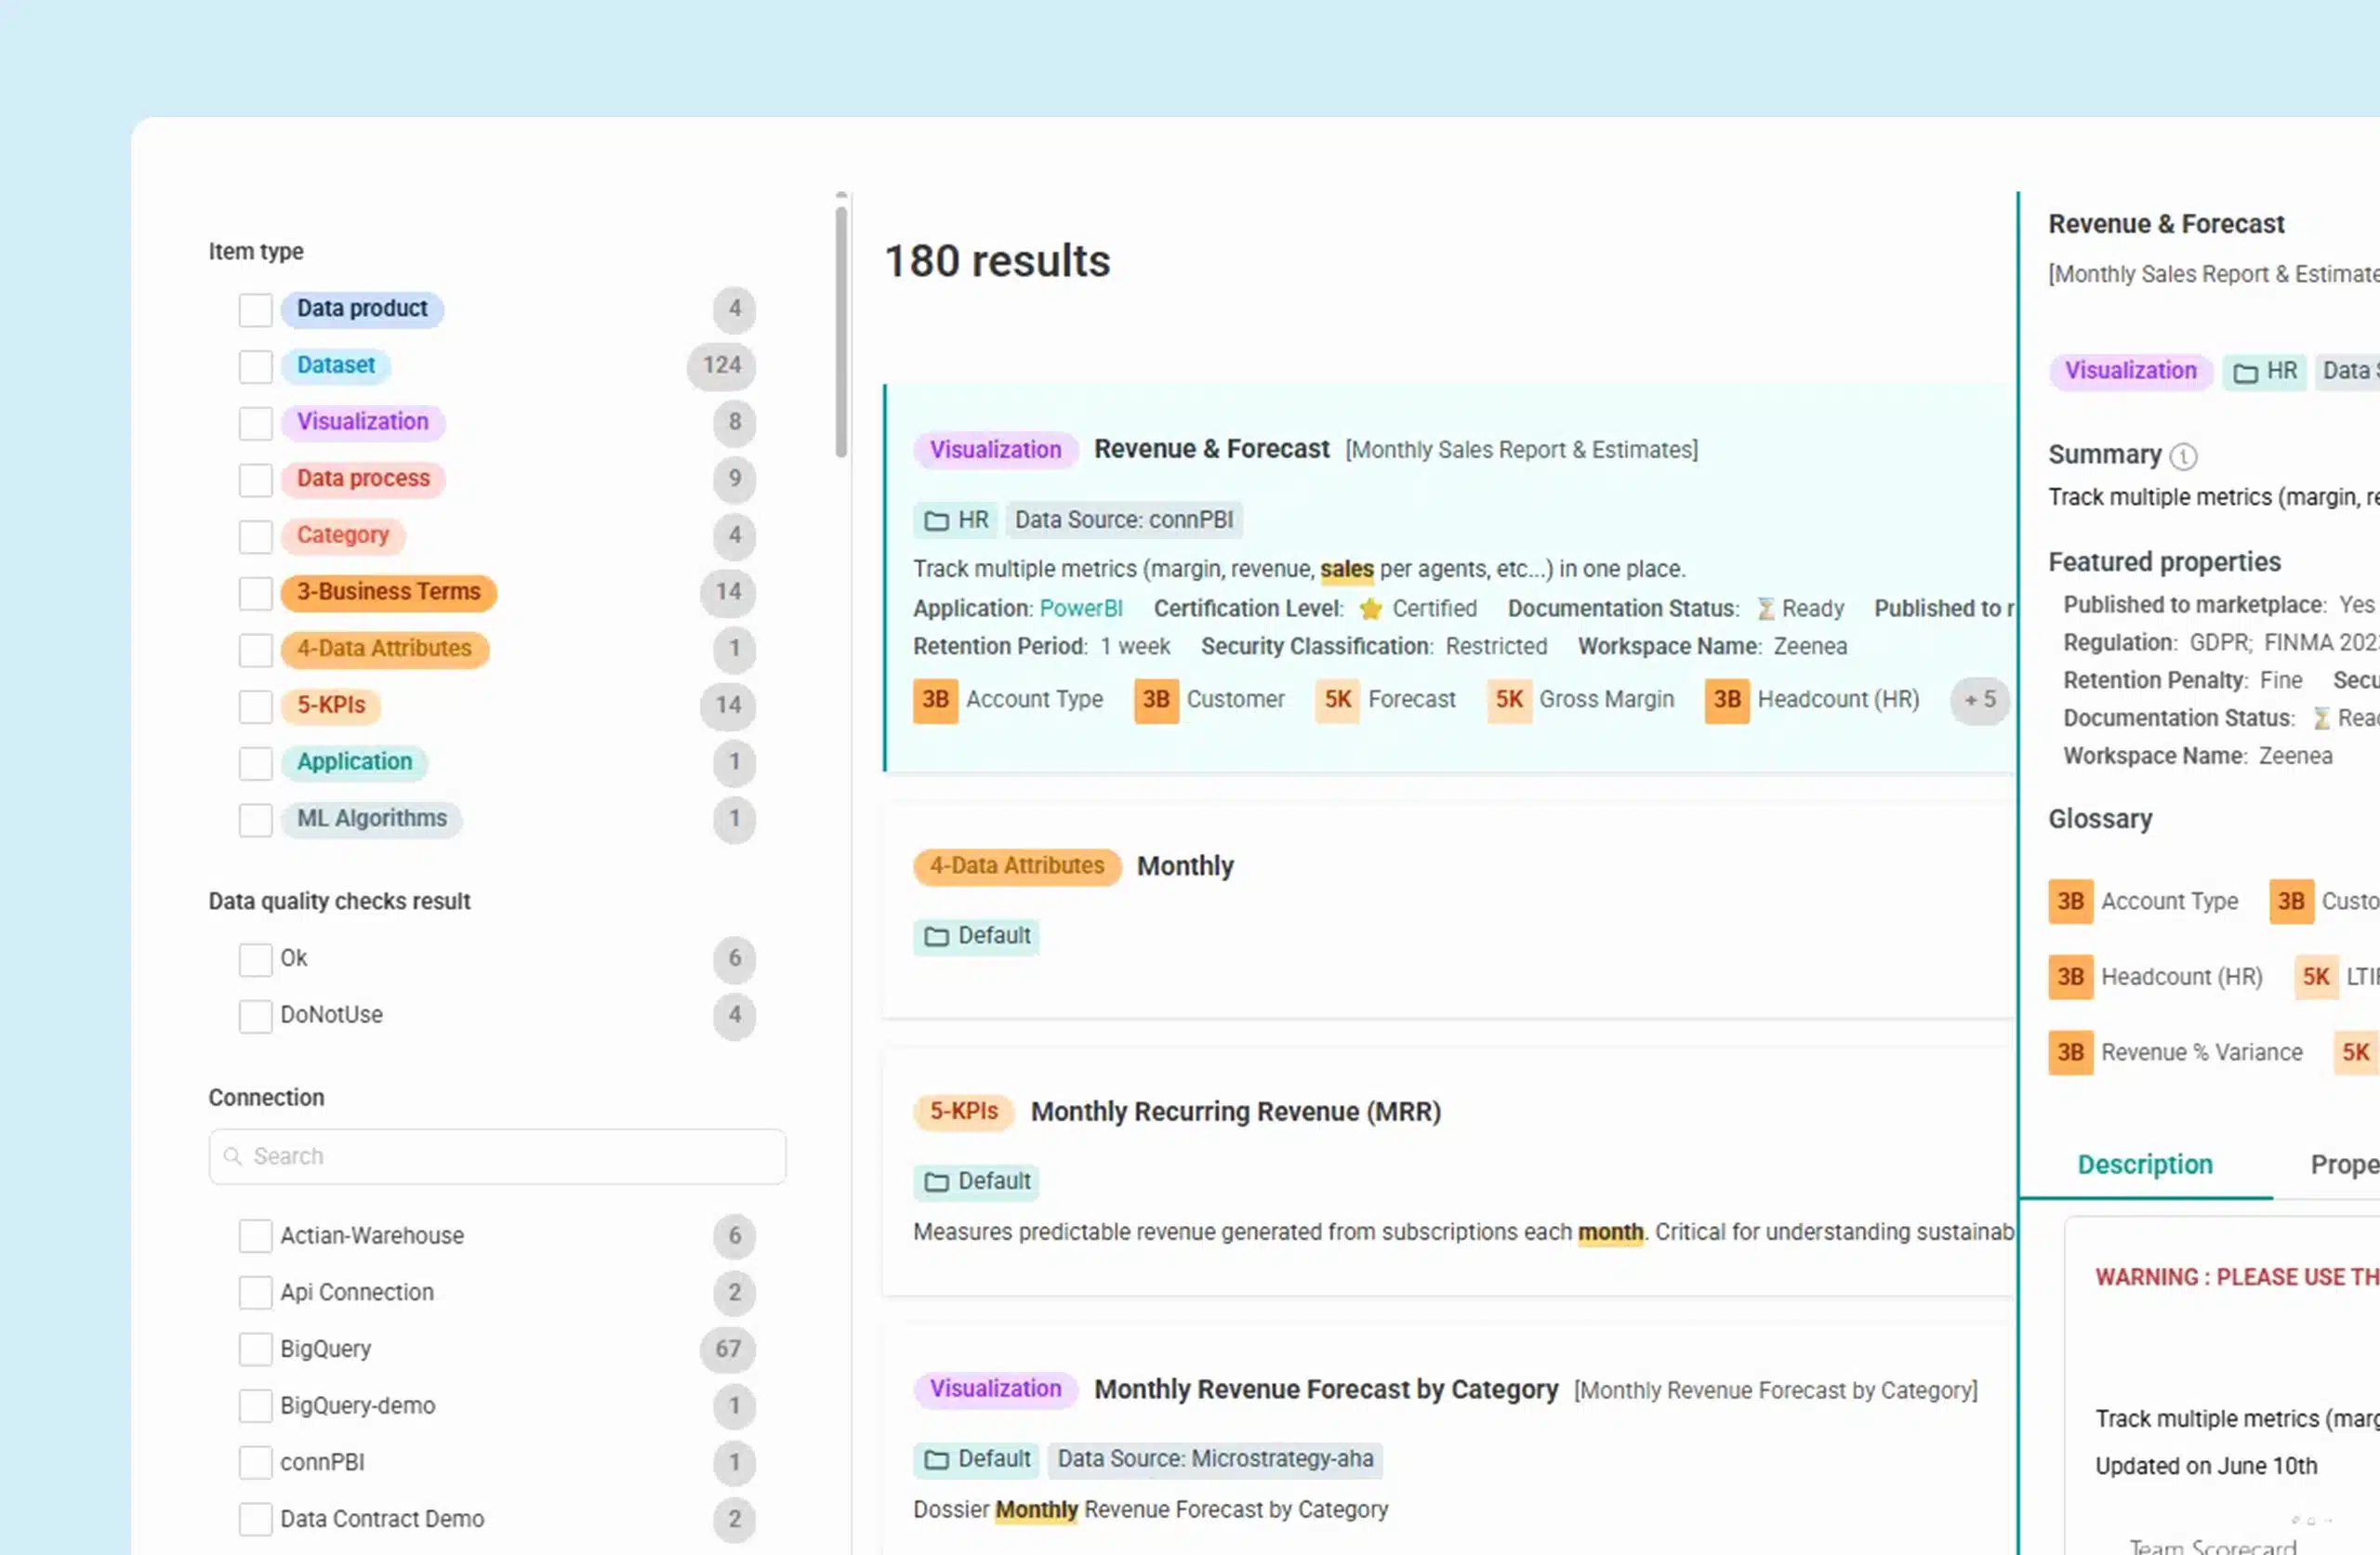Click the hourglass Ready documentation status icon
Image resolution: width=2380 pixels, height=1555 pixels.
(x=1766, y=608)
